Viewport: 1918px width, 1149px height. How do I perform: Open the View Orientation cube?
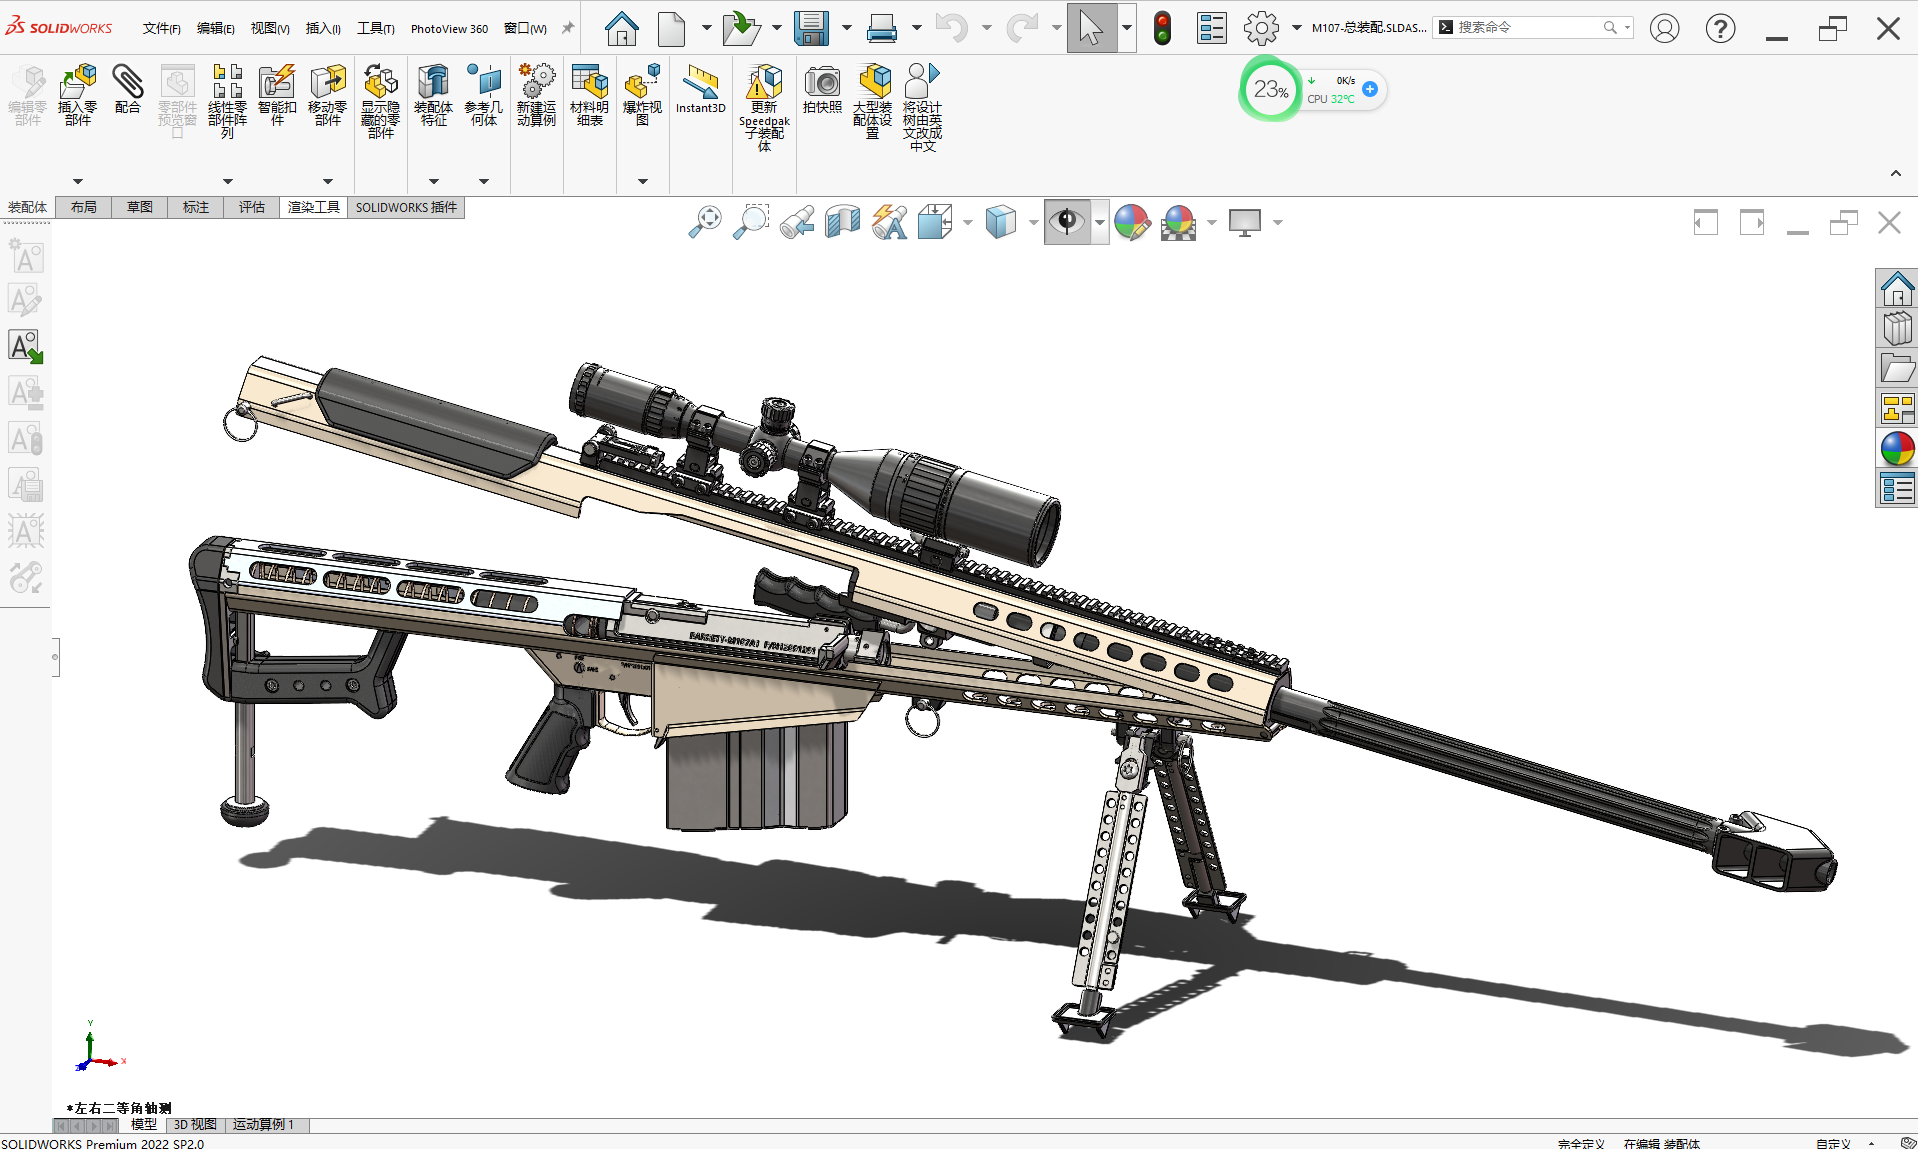tap(935, 222)
